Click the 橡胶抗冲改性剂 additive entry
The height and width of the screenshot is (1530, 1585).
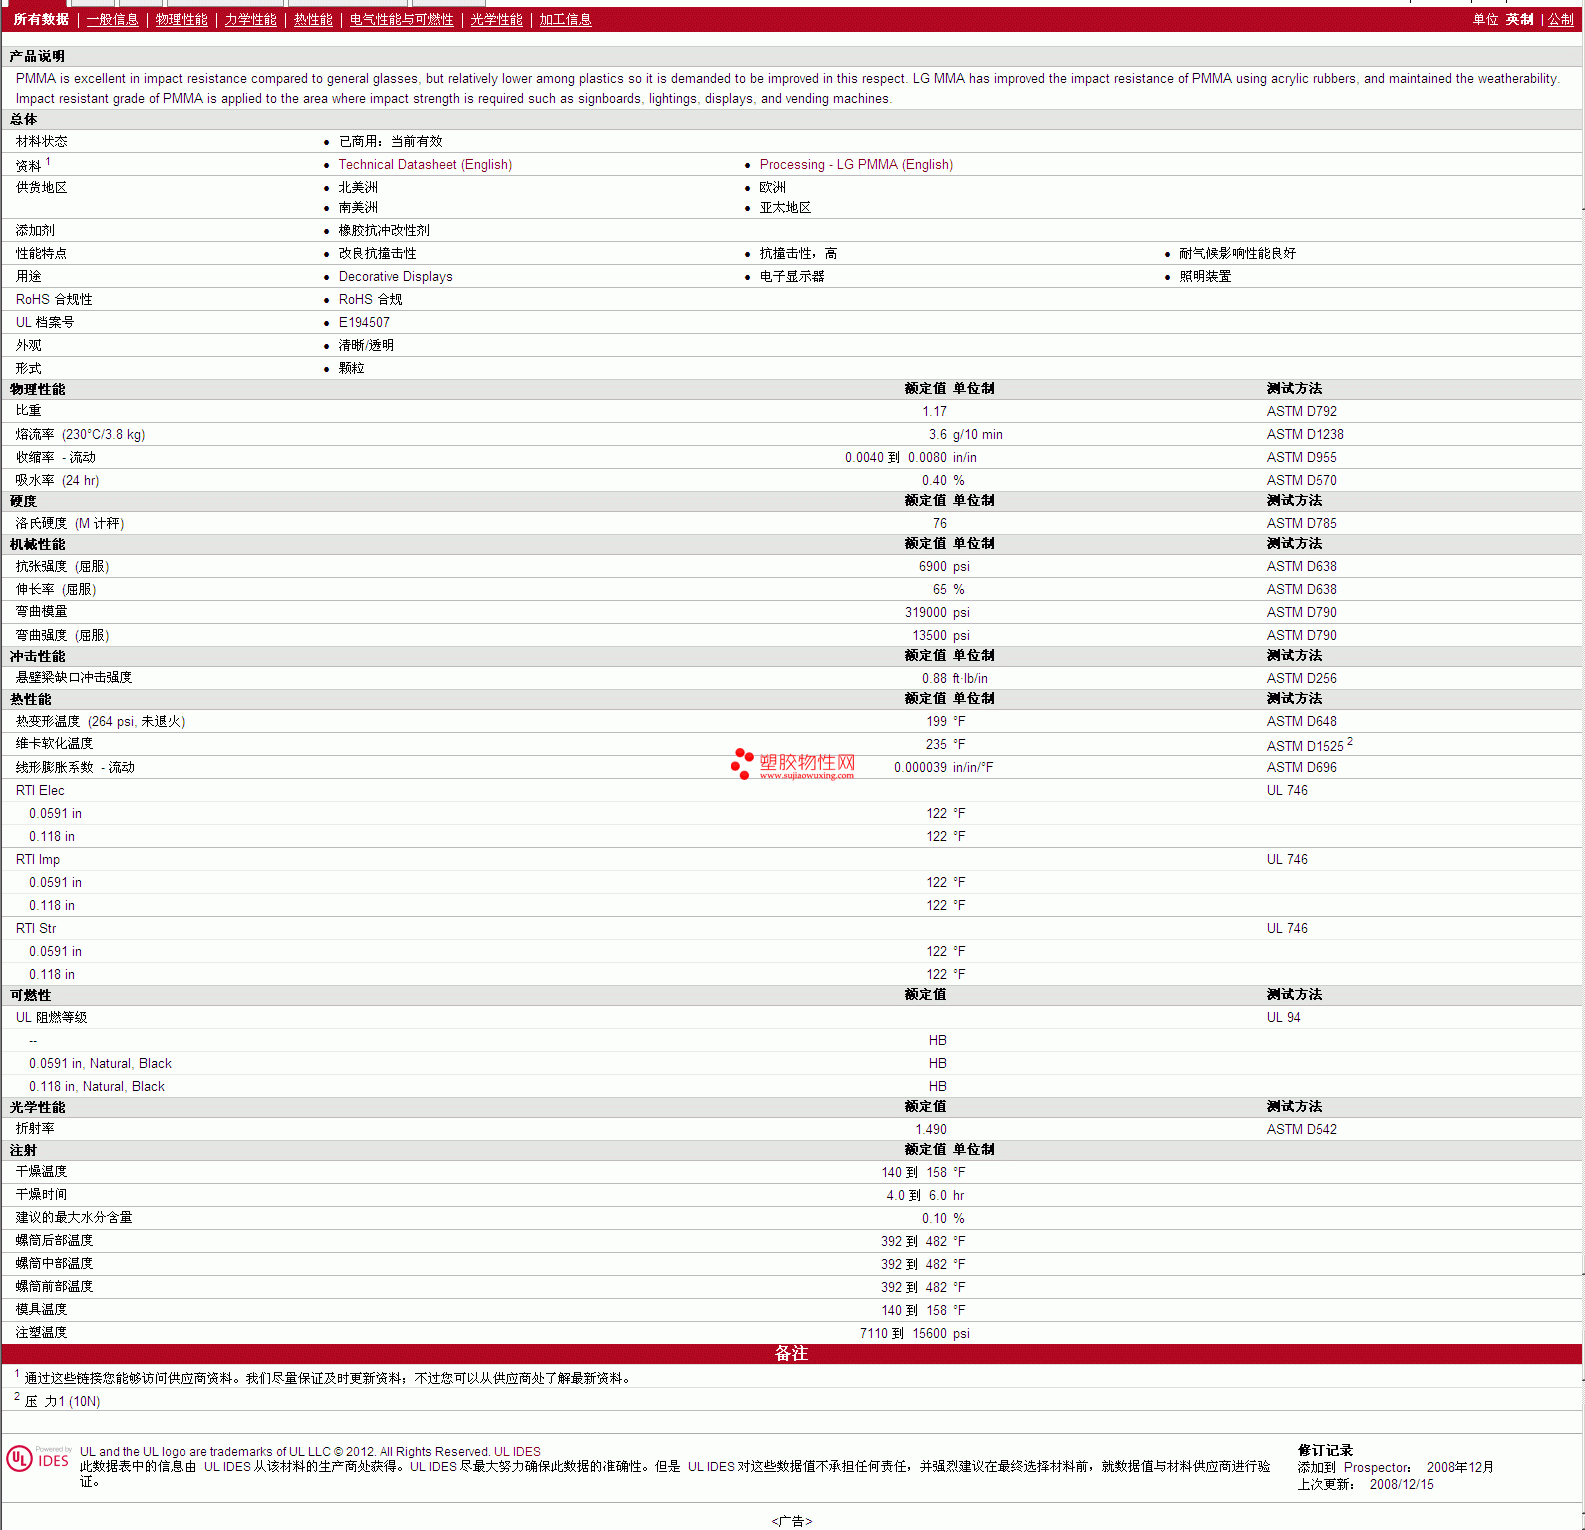click(384, 231)
